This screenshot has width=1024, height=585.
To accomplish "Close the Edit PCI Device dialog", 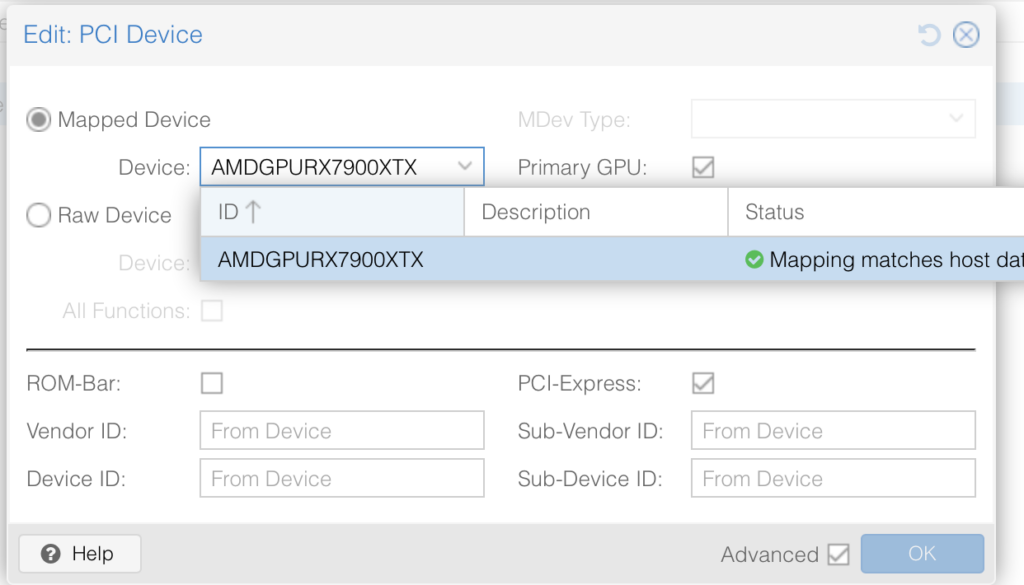I will pos(965,35).
